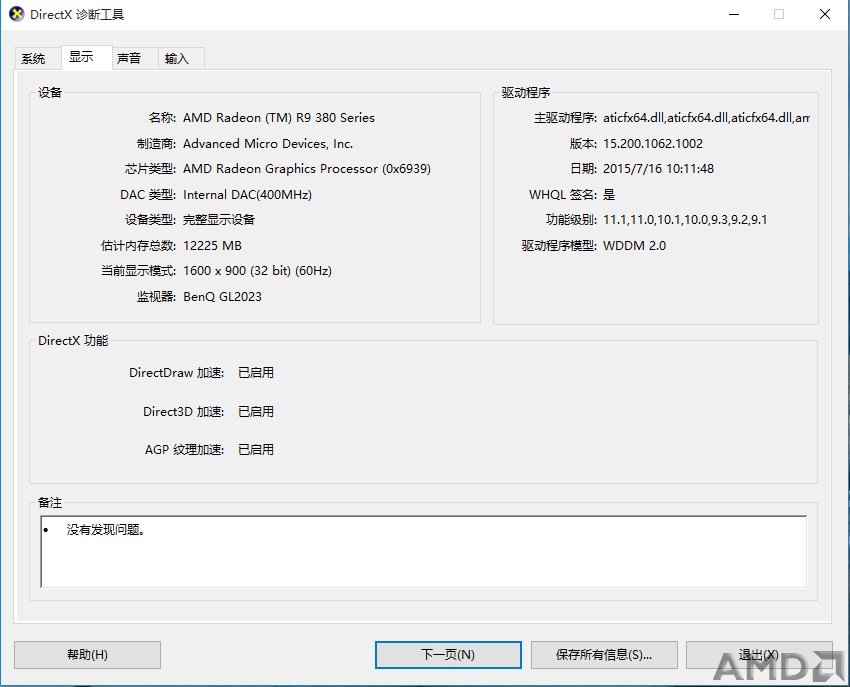Click the Internal DAC(400MHz) value
Viewport: 850px width, 687px height.
pyautogui.click(x=247, y=195)
